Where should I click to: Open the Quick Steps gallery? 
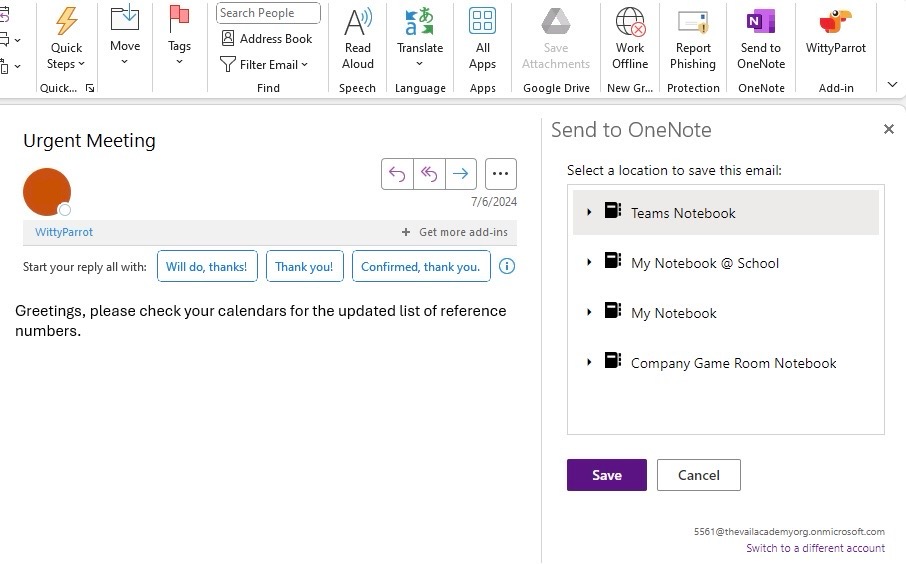tap(66, 38)
